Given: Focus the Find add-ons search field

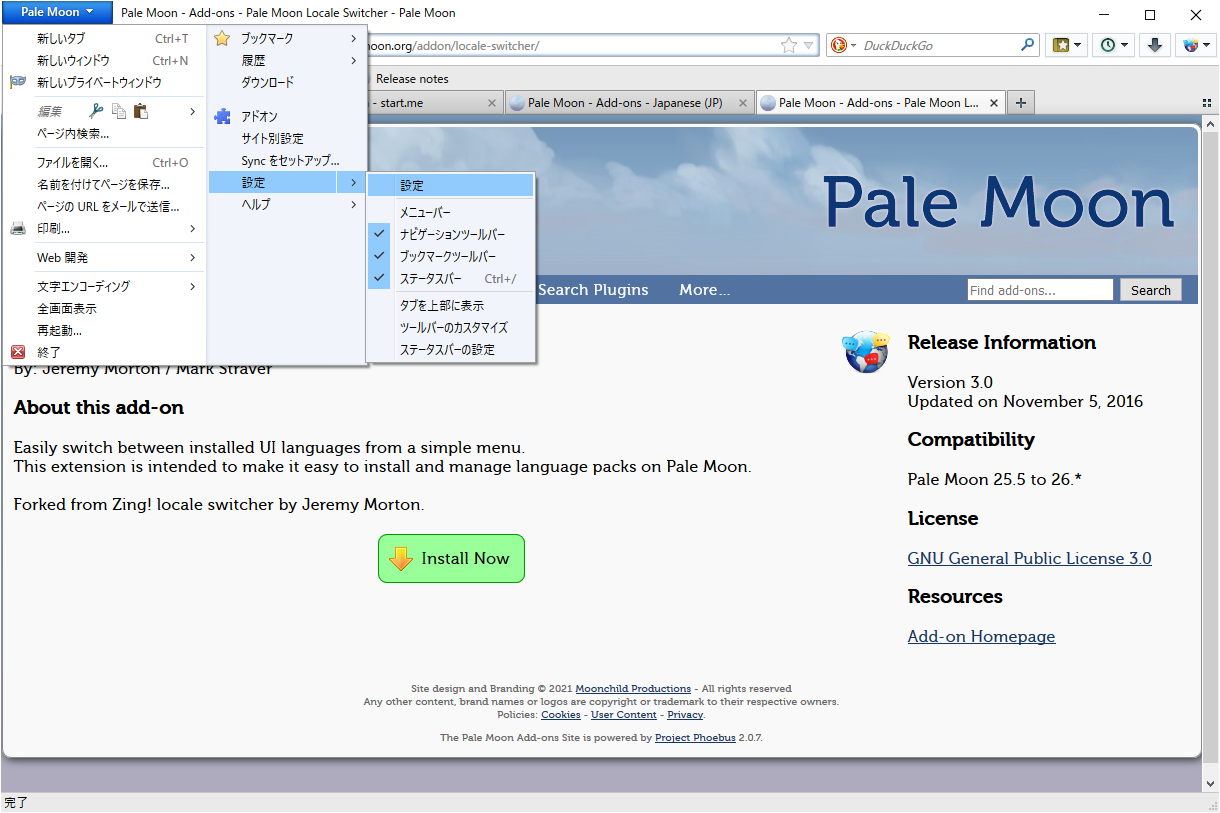Looking at the screenshot, I should point(1040,290).
